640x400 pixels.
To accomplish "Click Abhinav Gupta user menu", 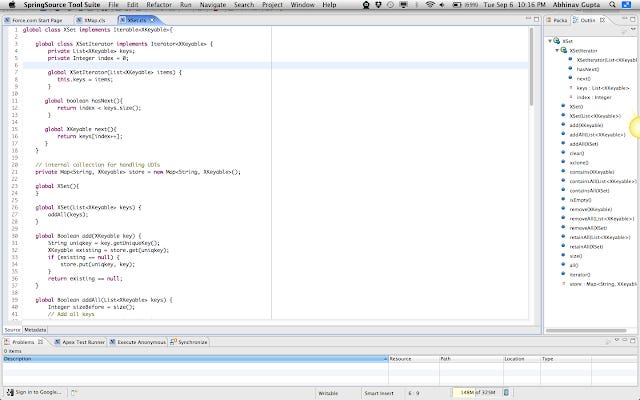I will [x=576, y=5].
